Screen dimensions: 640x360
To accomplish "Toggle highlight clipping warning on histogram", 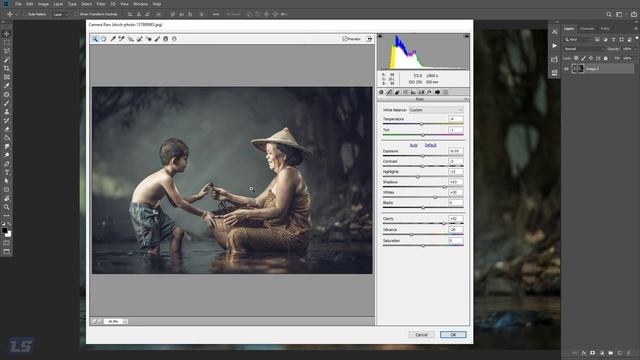I will coord(467,36).
